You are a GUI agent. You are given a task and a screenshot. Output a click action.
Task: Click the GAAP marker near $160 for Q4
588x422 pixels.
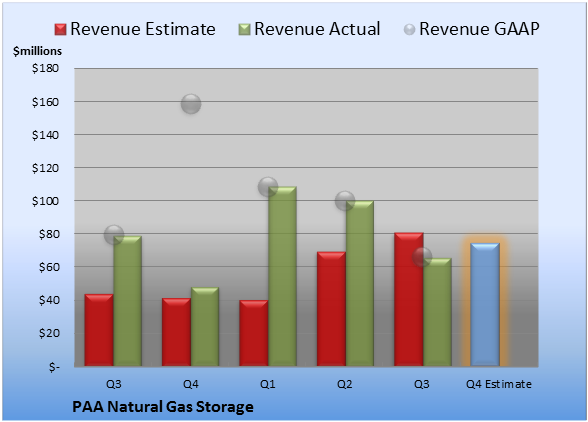pyautogui.click(x=191, y=104)
